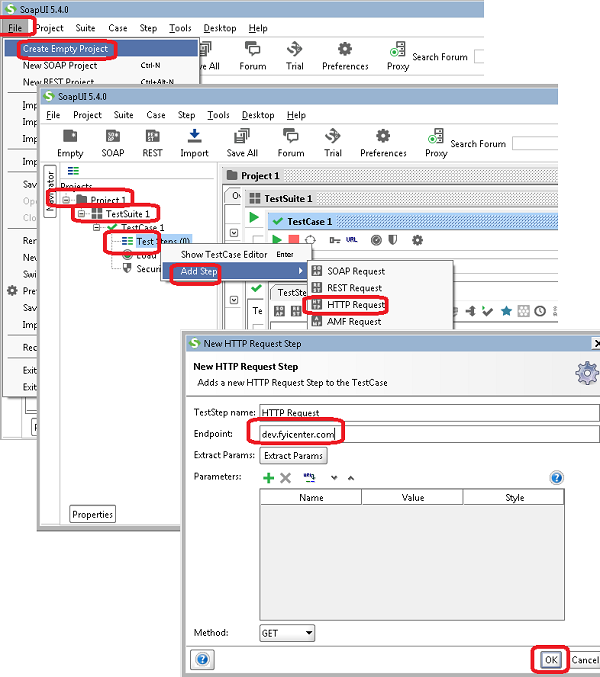Viewport: 600px width, 677px height.
Task: Open Preferences from the front toolbar
Action: pos(383,141)
